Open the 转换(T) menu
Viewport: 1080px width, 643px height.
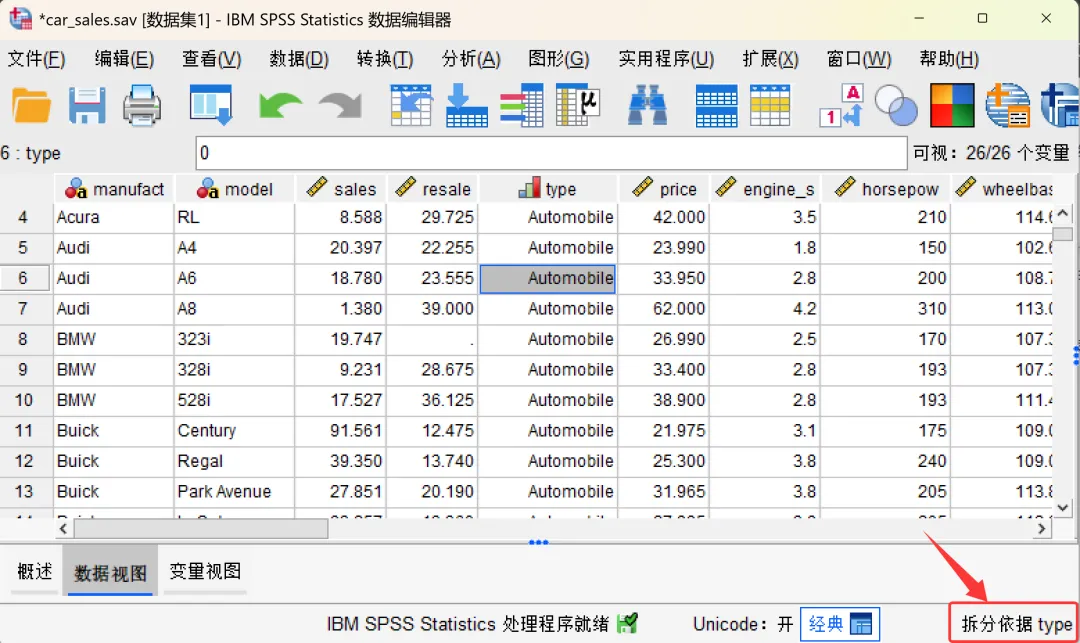(385, 59)
